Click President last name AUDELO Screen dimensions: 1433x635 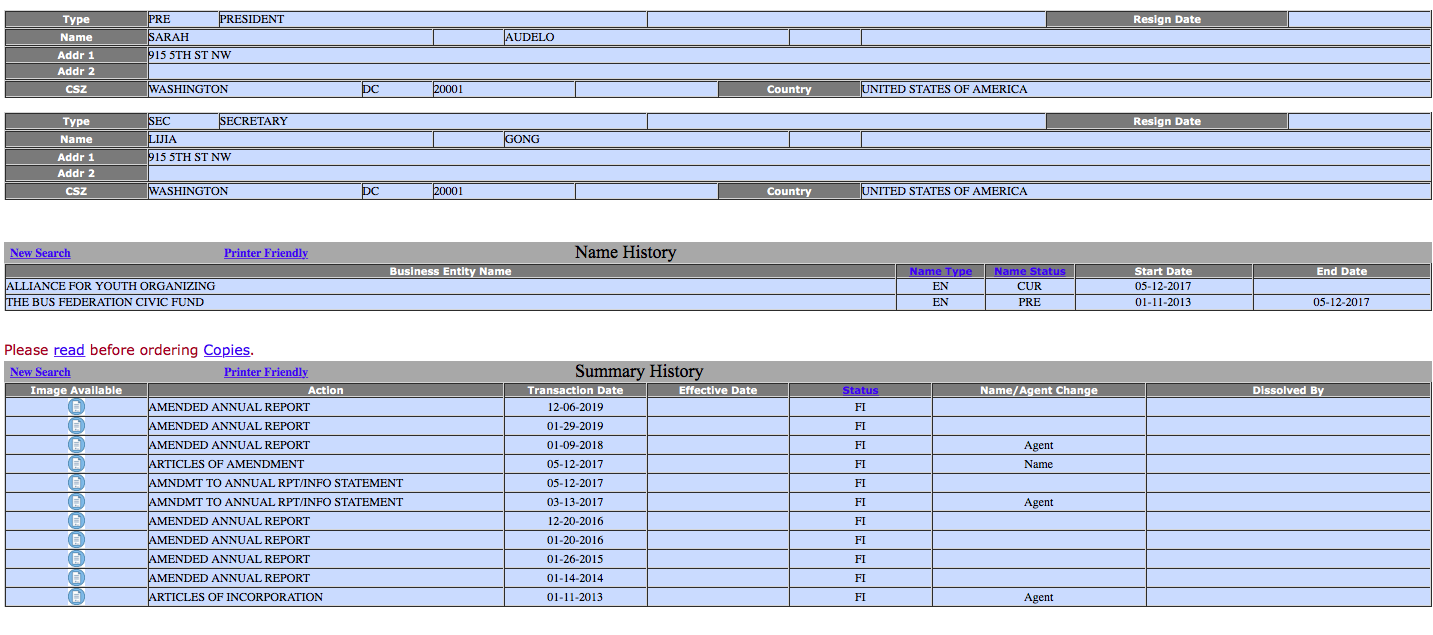[x=529, y=37]
